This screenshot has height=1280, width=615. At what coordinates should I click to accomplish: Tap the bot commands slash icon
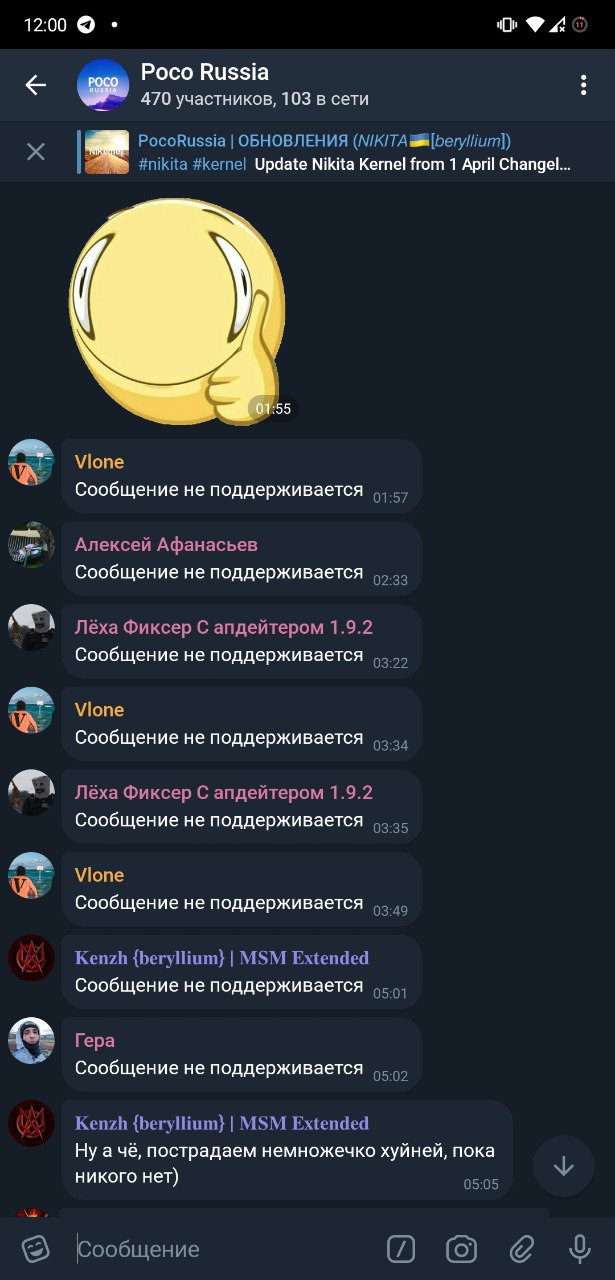401,1249
